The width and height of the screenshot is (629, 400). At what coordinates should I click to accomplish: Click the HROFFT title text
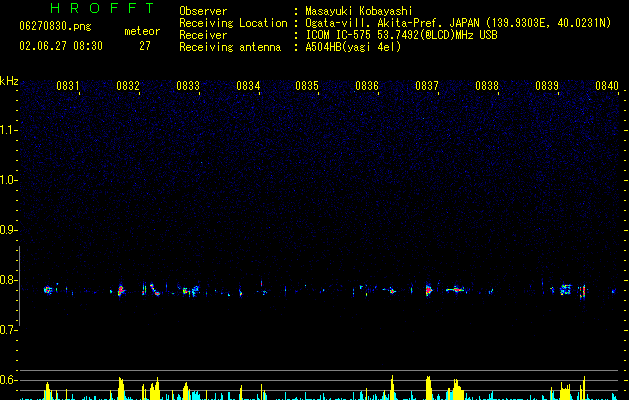click(103, 8)
